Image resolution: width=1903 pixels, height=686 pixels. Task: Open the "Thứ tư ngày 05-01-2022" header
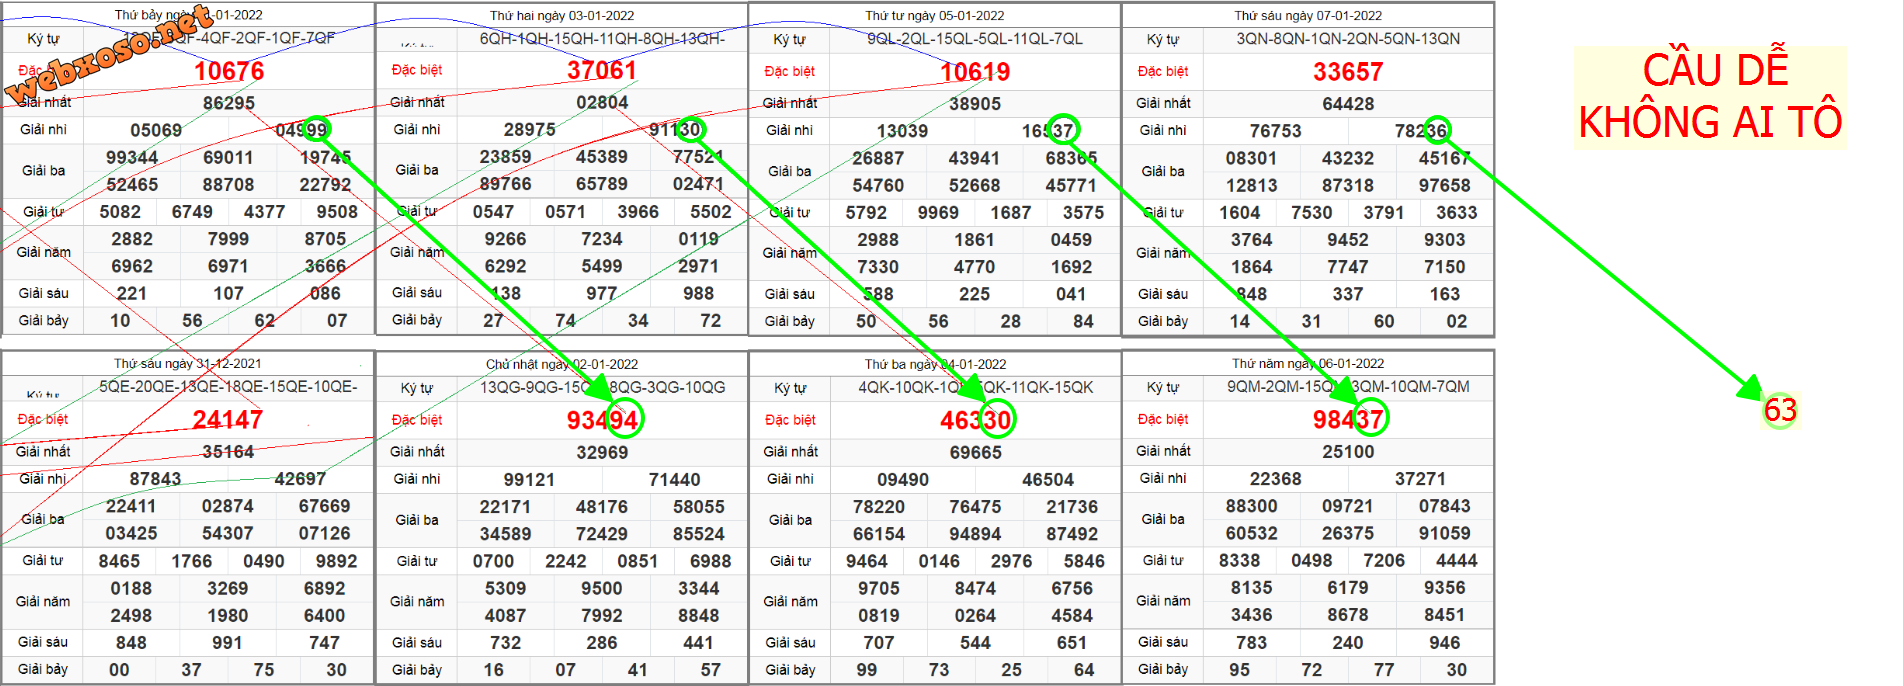point(935,15)
